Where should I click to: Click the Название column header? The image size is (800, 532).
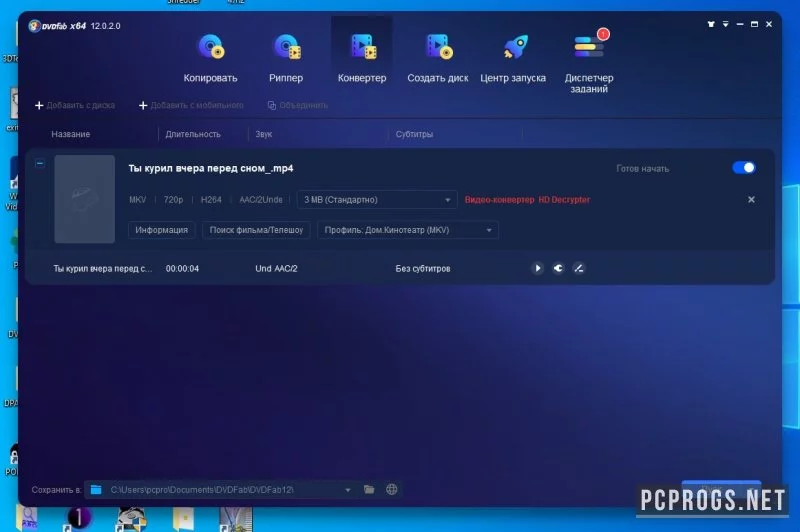click(70, 134)
